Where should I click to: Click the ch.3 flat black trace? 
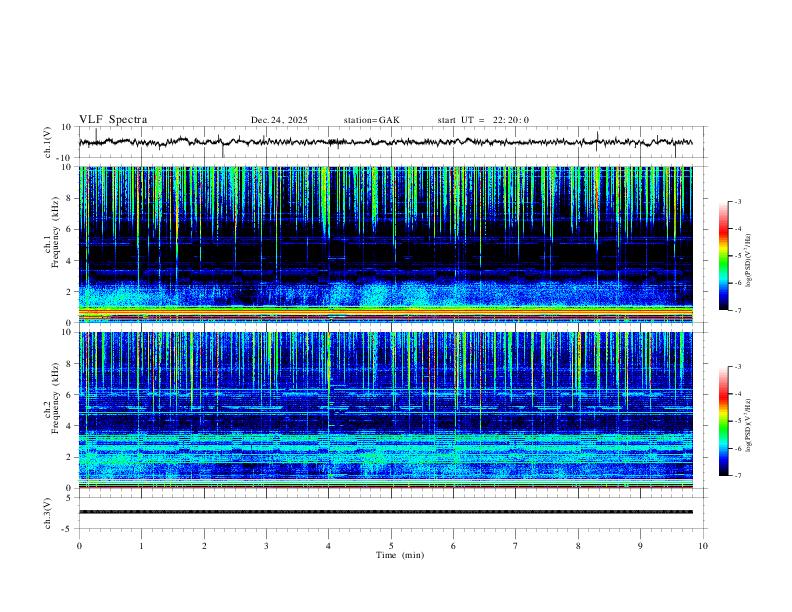pos(386,512)
